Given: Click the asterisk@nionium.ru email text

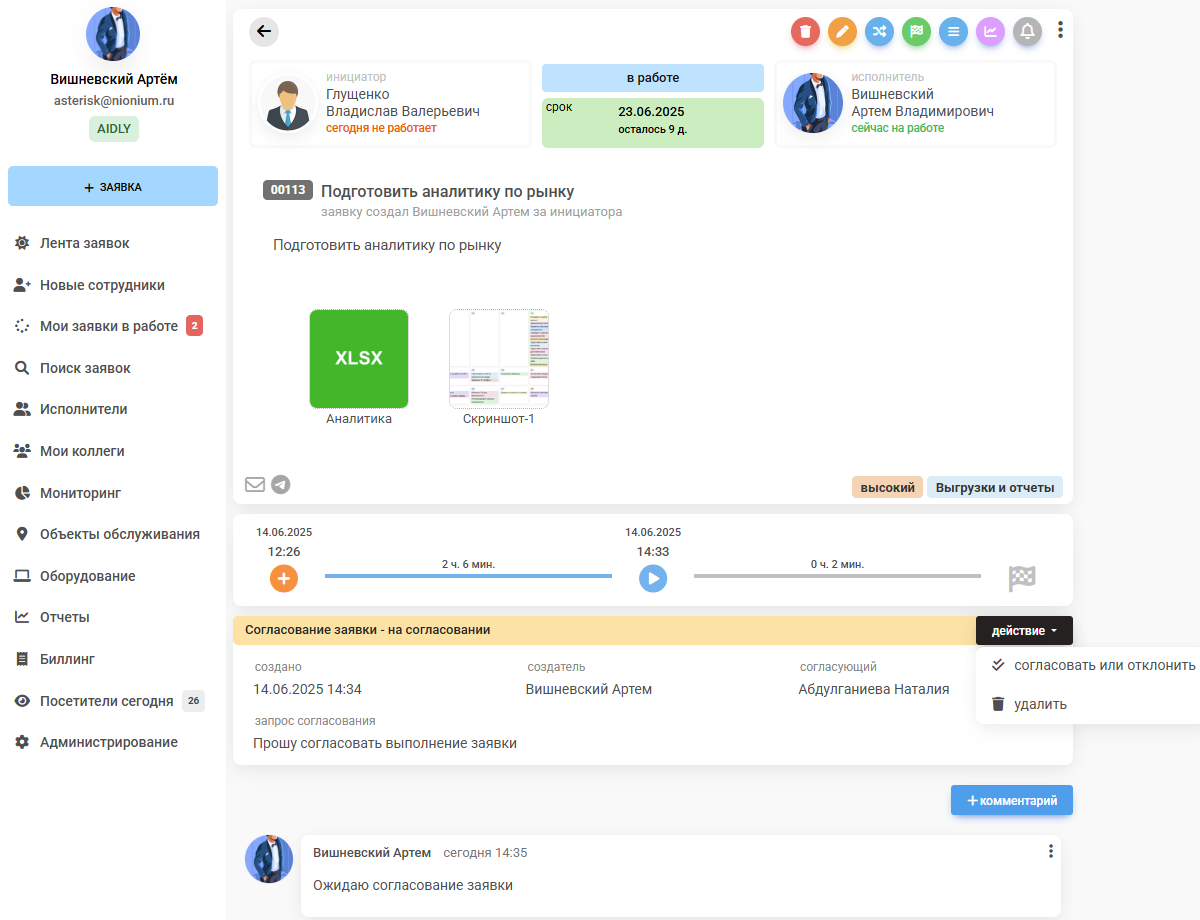Looking at the screenshot, I should pos(113,101).
